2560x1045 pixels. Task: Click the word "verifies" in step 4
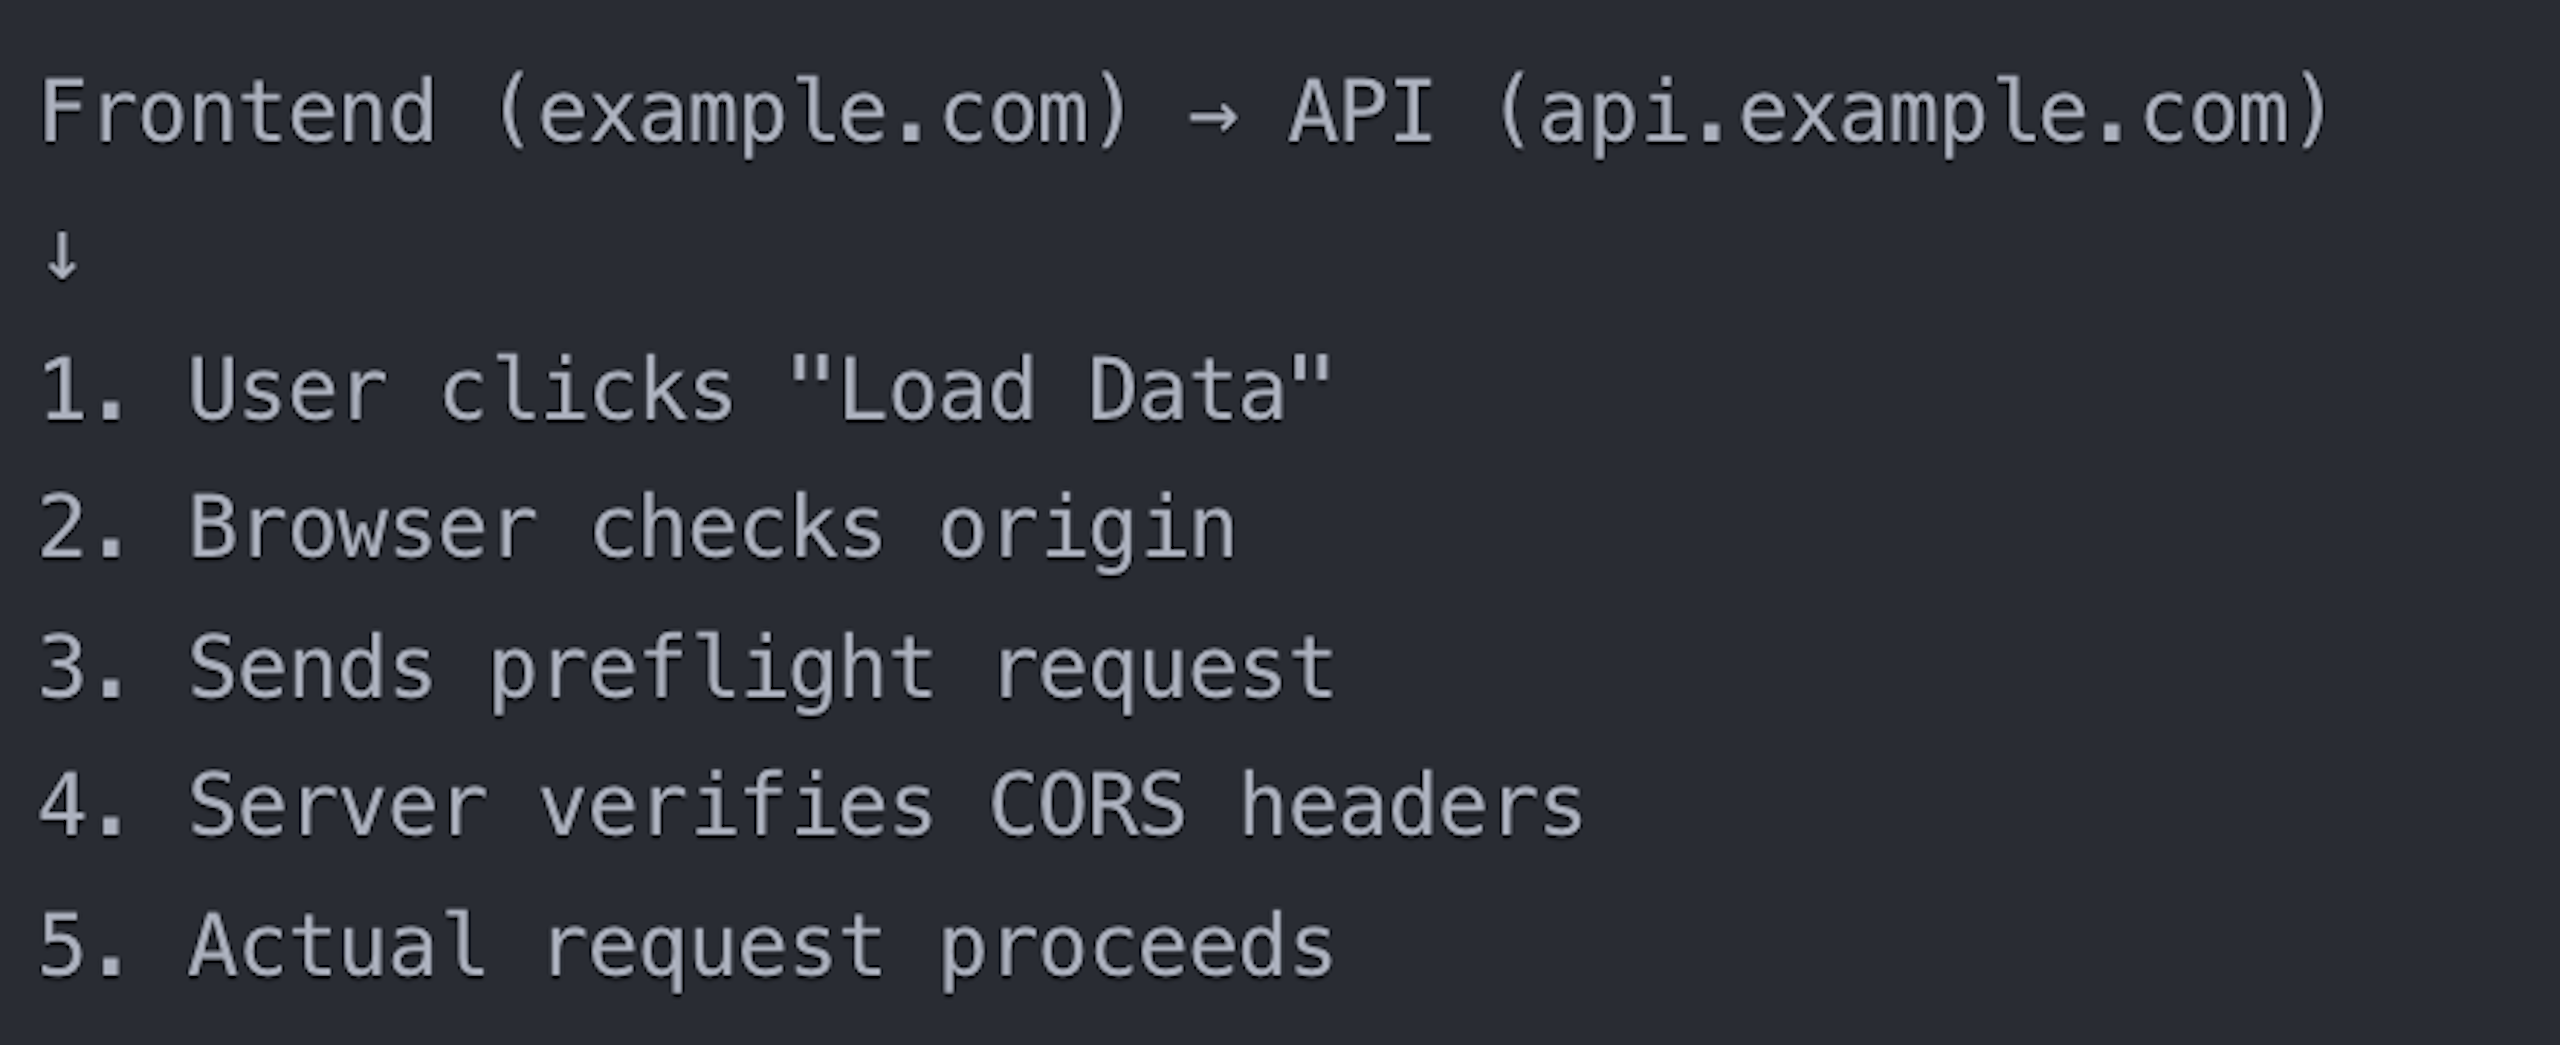coord(736,806)
